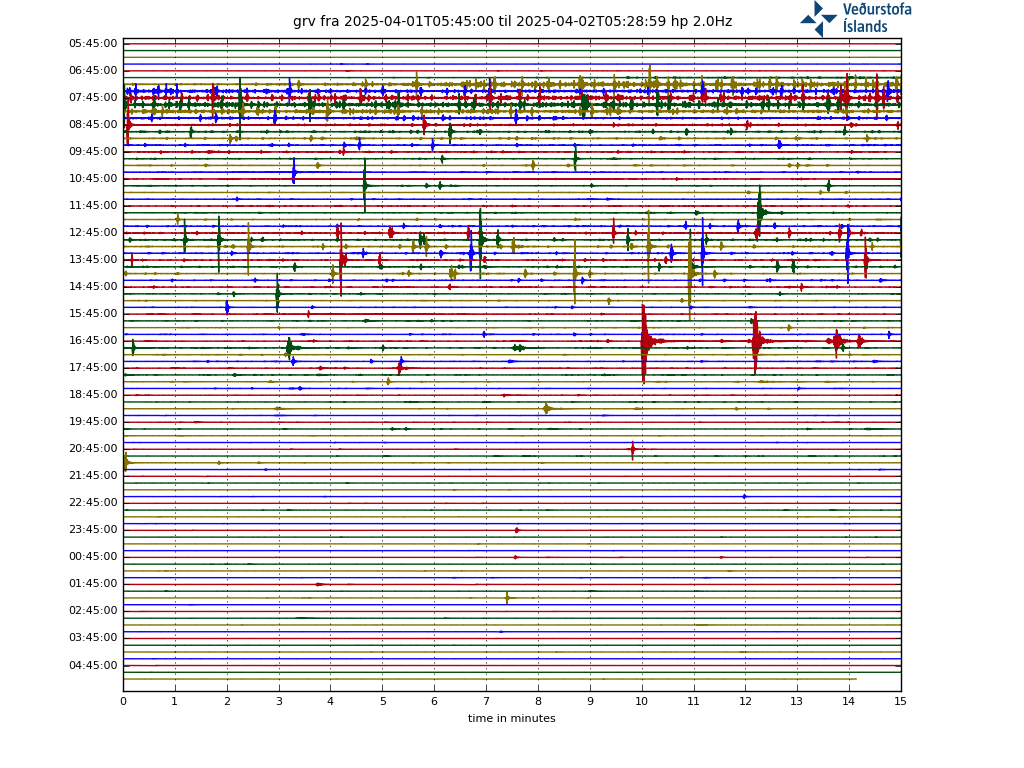Click the 00:45:00 time label

pos(93,556)
